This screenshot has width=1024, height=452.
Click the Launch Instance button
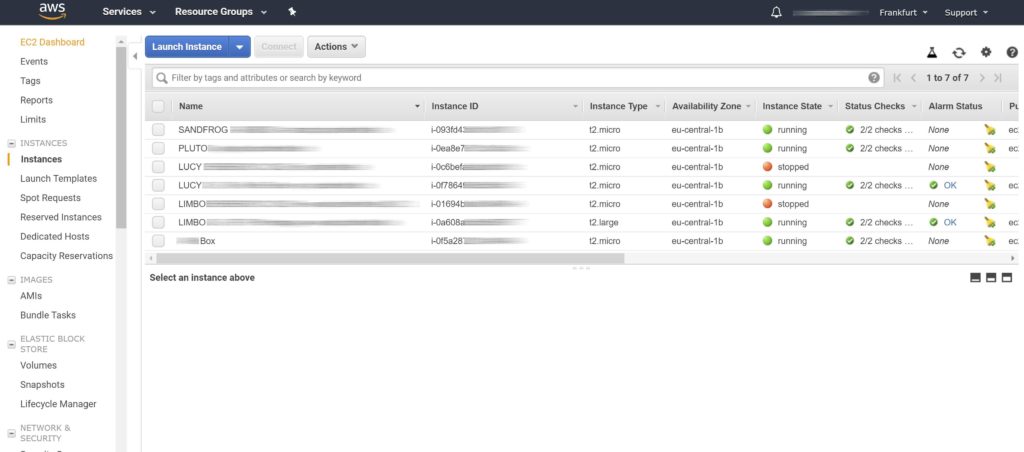(x=187, y=47)
